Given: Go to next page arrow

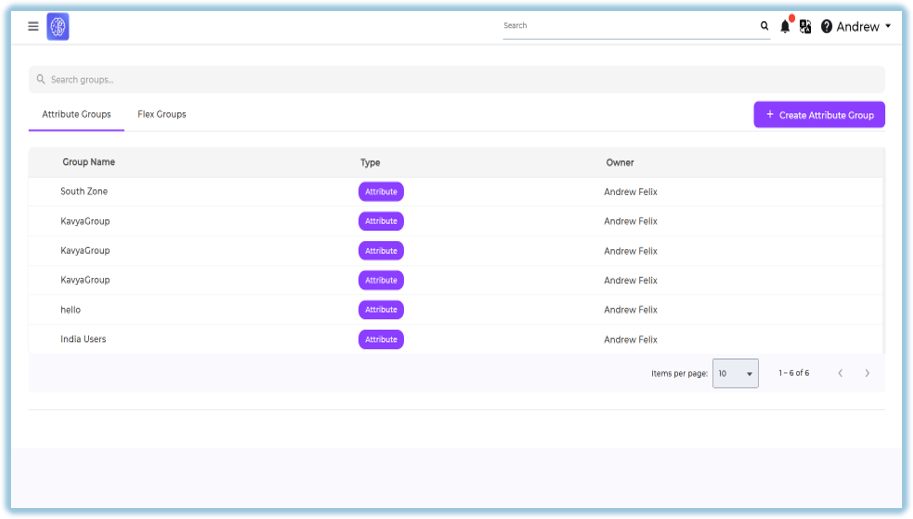Looking at the screenshot, I should pyautogui.click(x=867, y=373).
